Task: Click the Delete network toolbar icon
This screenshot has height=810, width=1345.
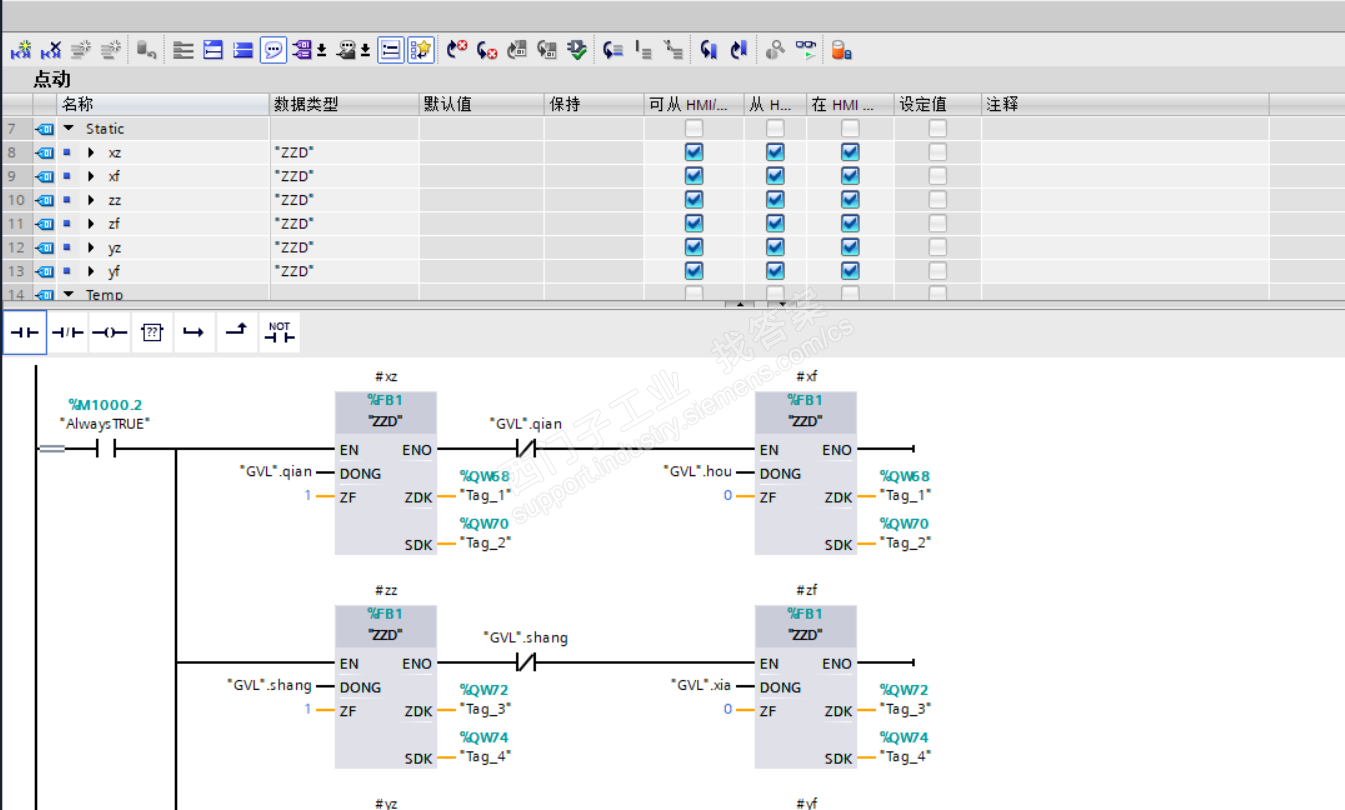Action: point(52,49)
